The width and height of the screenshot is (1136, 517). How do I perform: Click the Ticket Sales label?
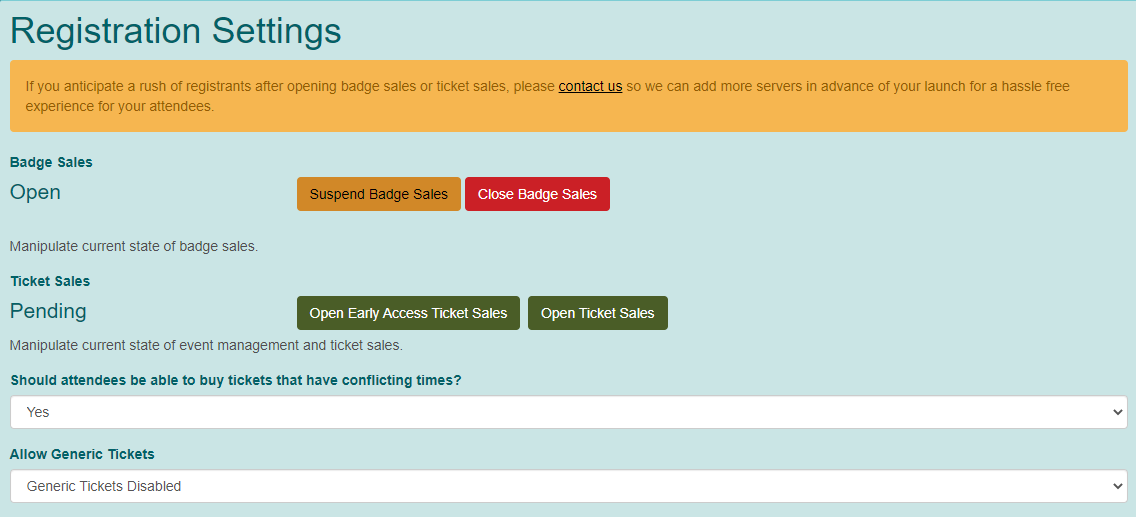pyautogui.click(x=50, y=281)
